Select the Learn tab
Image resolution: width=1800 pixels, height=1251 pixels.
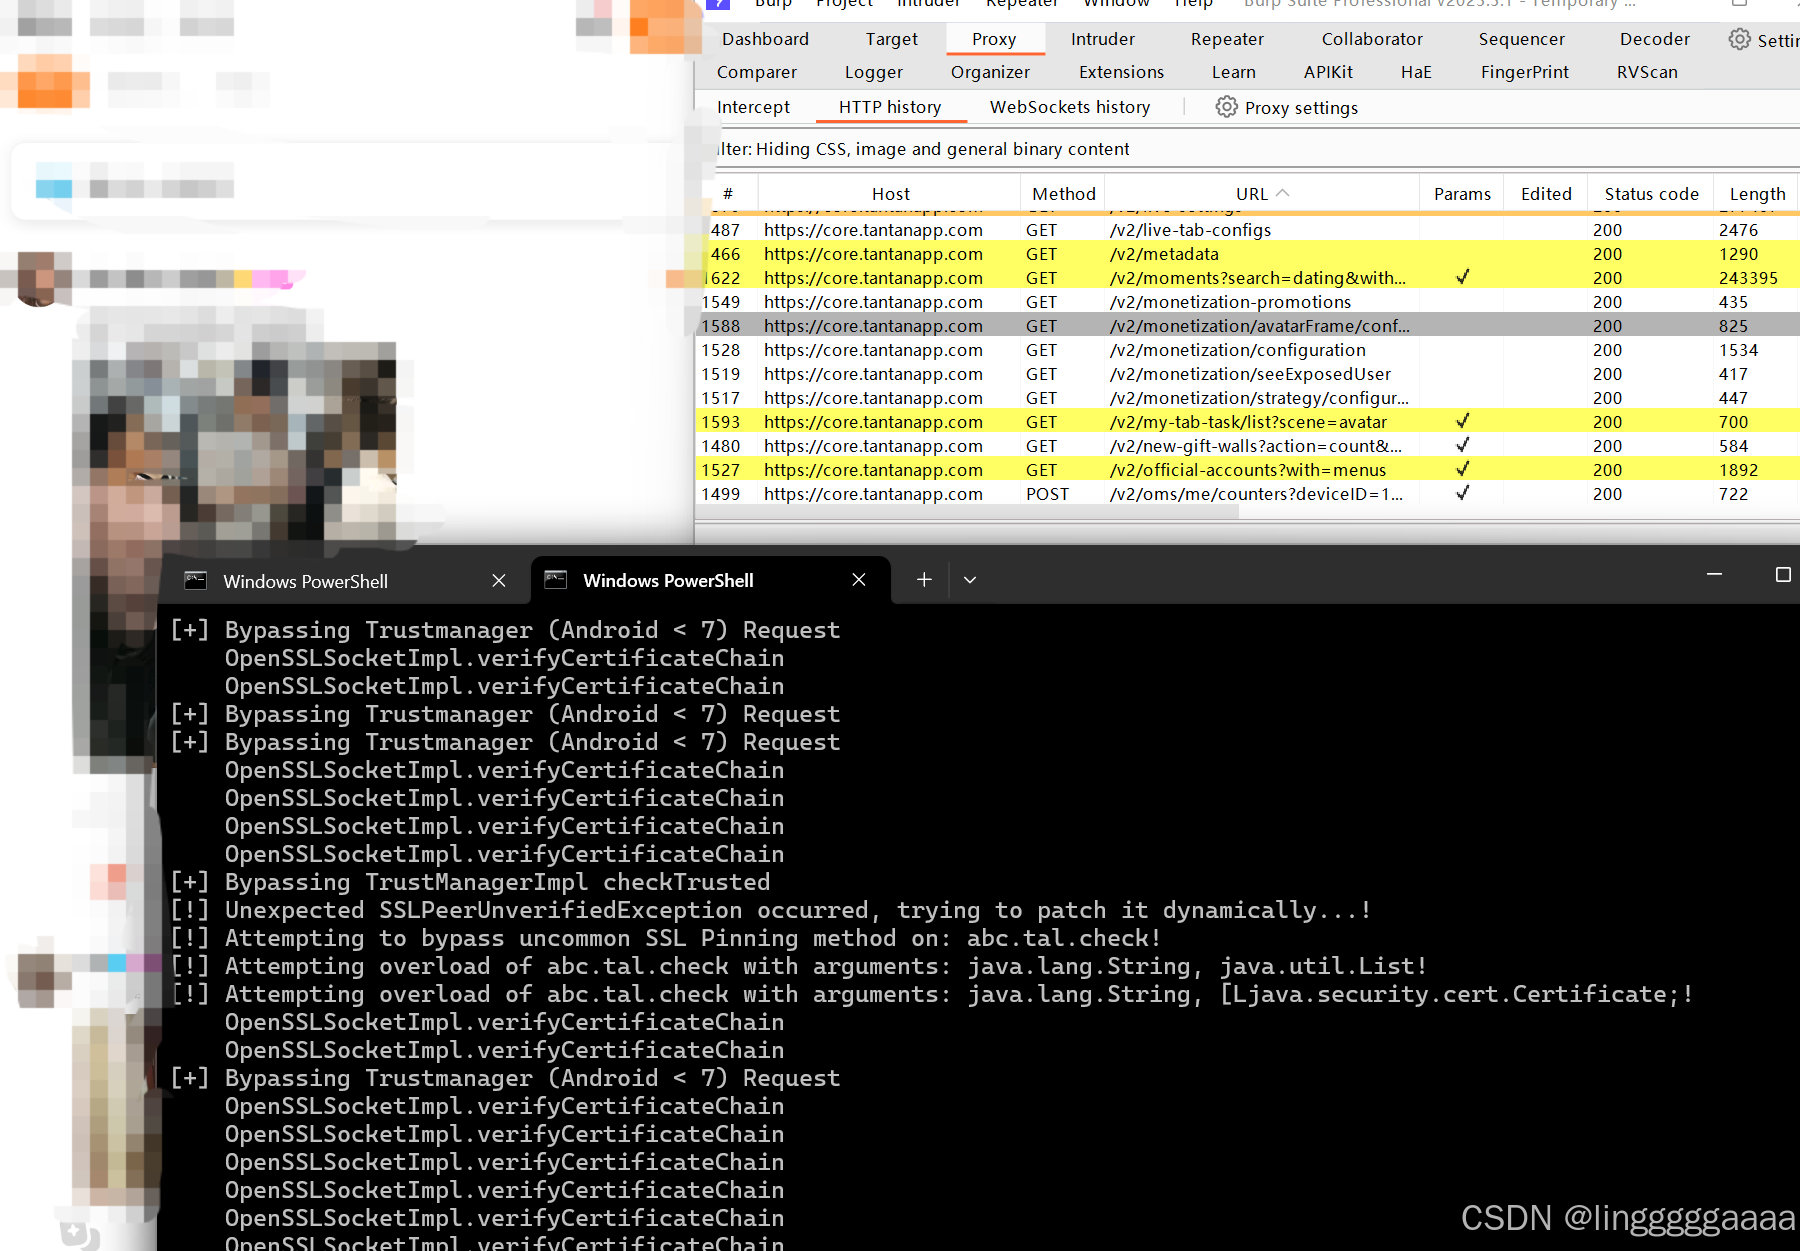[x=1233, y=72]
